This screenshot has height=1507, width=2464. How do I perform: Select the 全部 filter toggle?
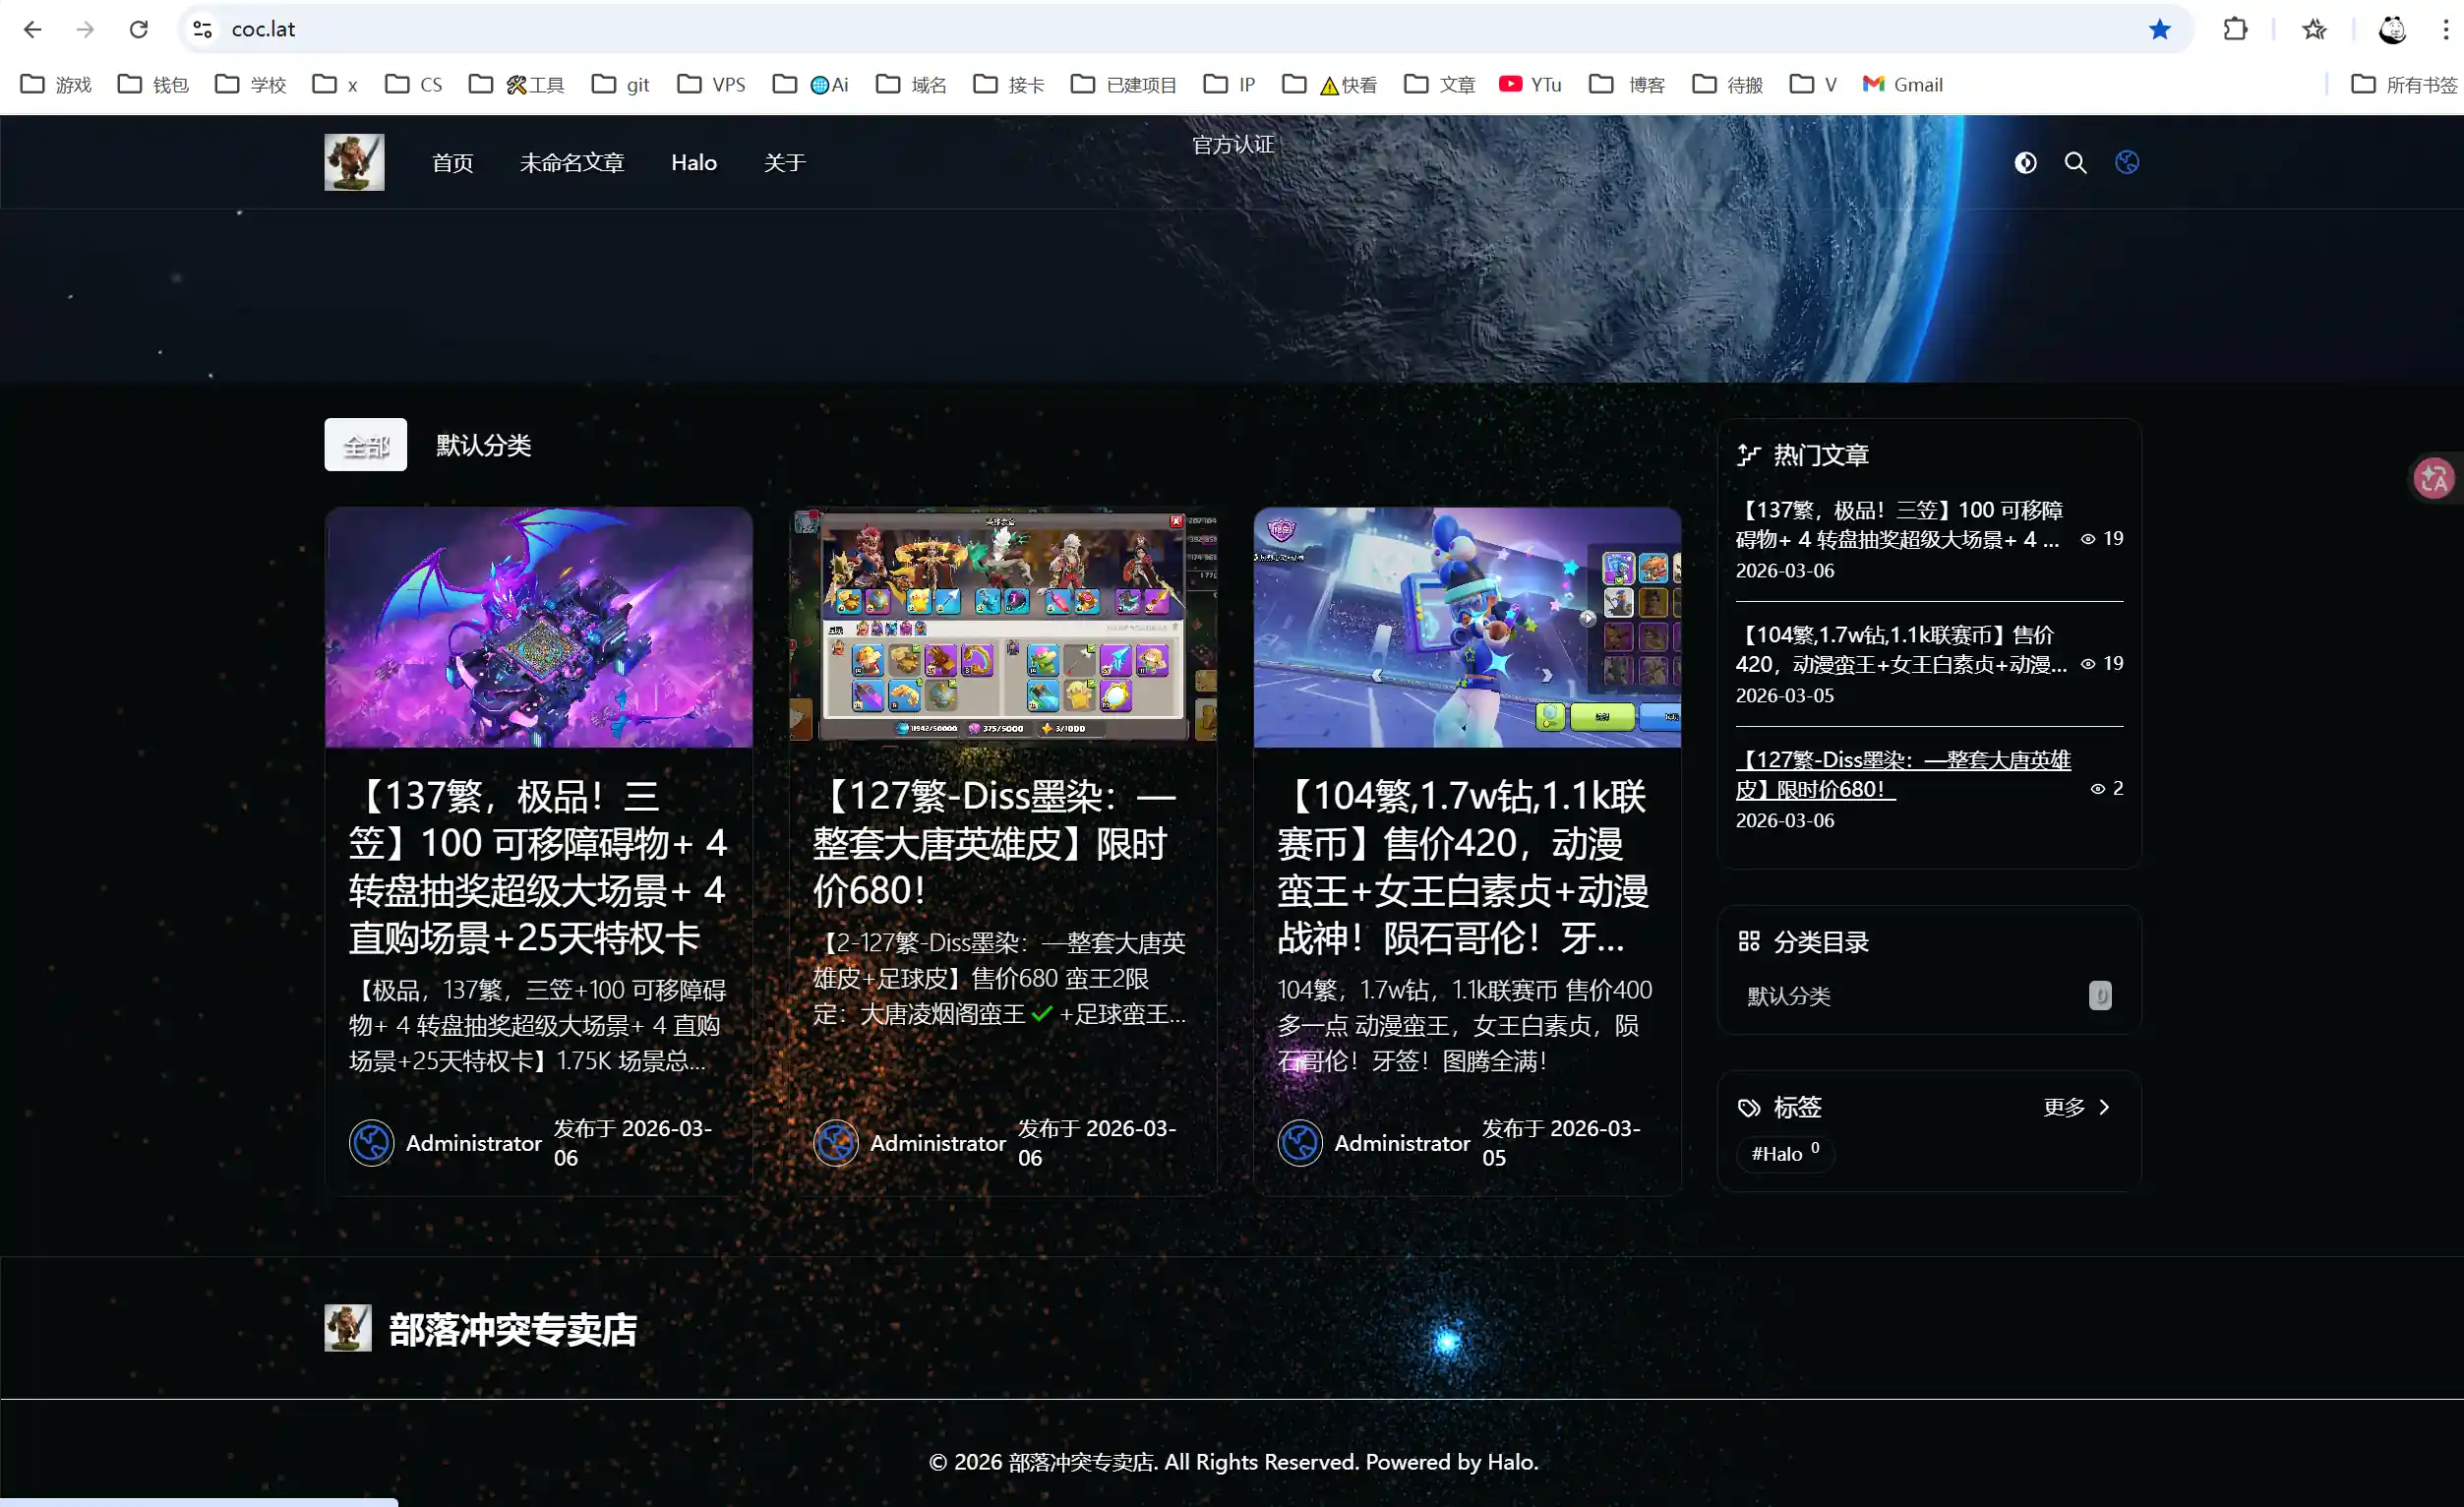click(x=364, y=444)
